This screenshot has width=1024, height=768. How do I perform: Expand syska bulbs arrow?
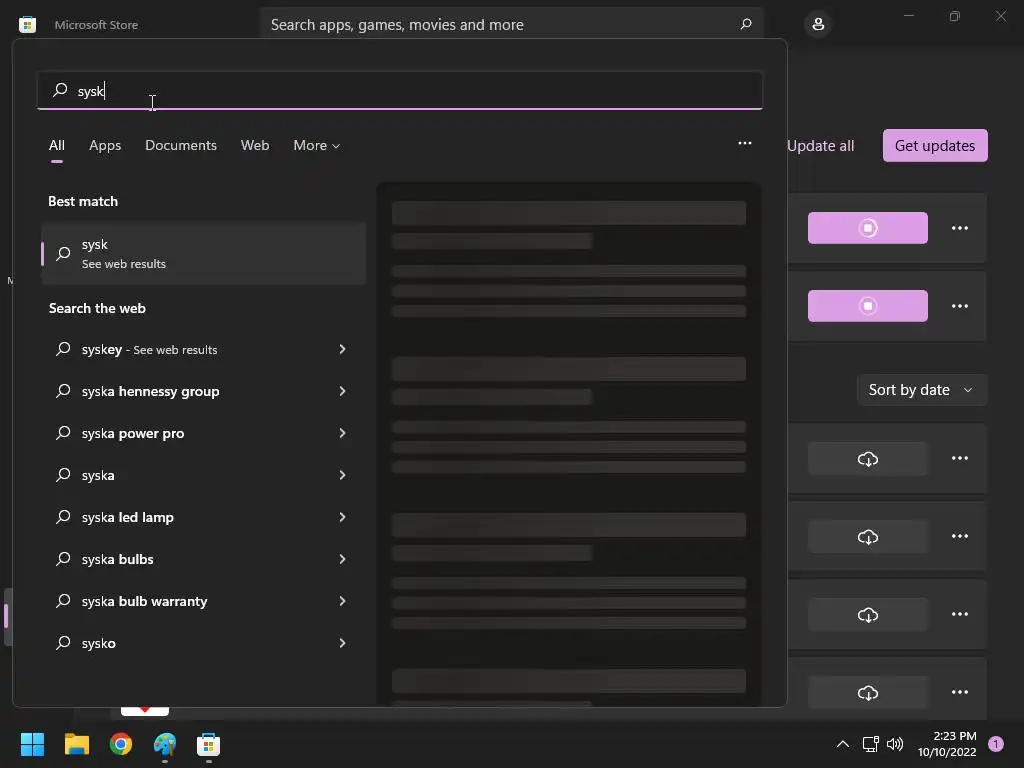(342, 559)
